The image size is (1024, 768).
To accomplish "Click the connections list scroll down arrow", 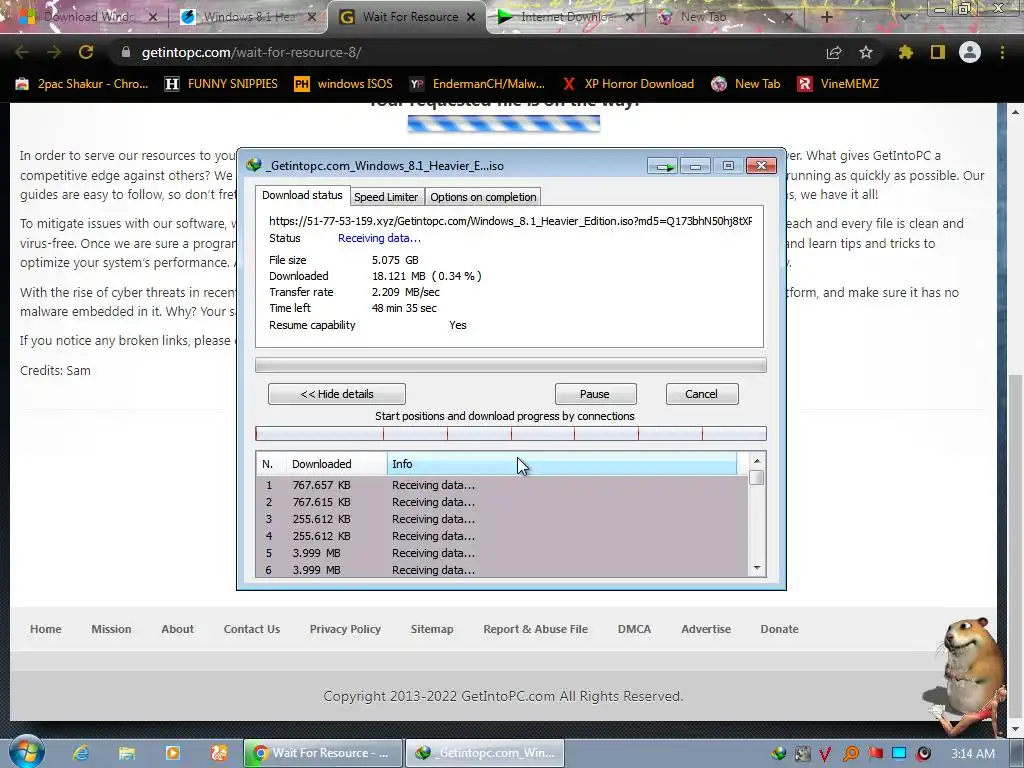I will [x=757, y=568].
